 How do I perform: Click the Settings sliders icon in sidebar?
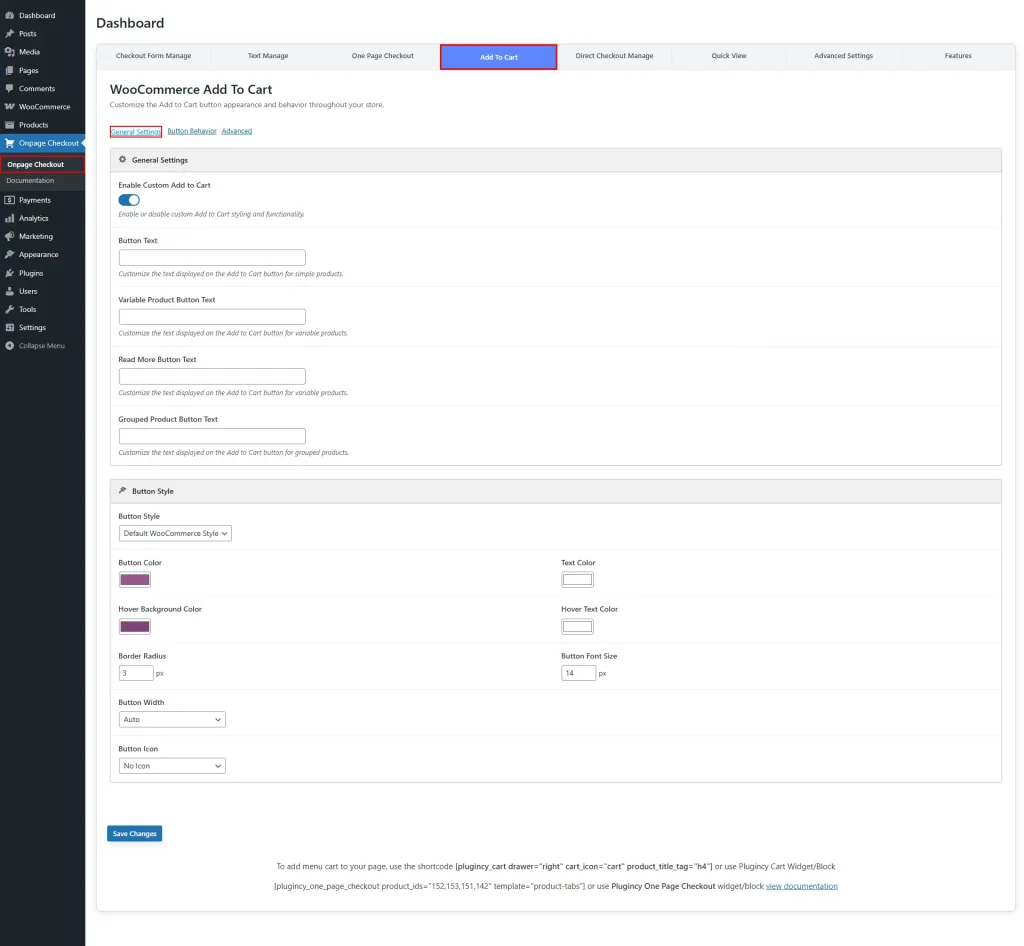coord(10,327)
